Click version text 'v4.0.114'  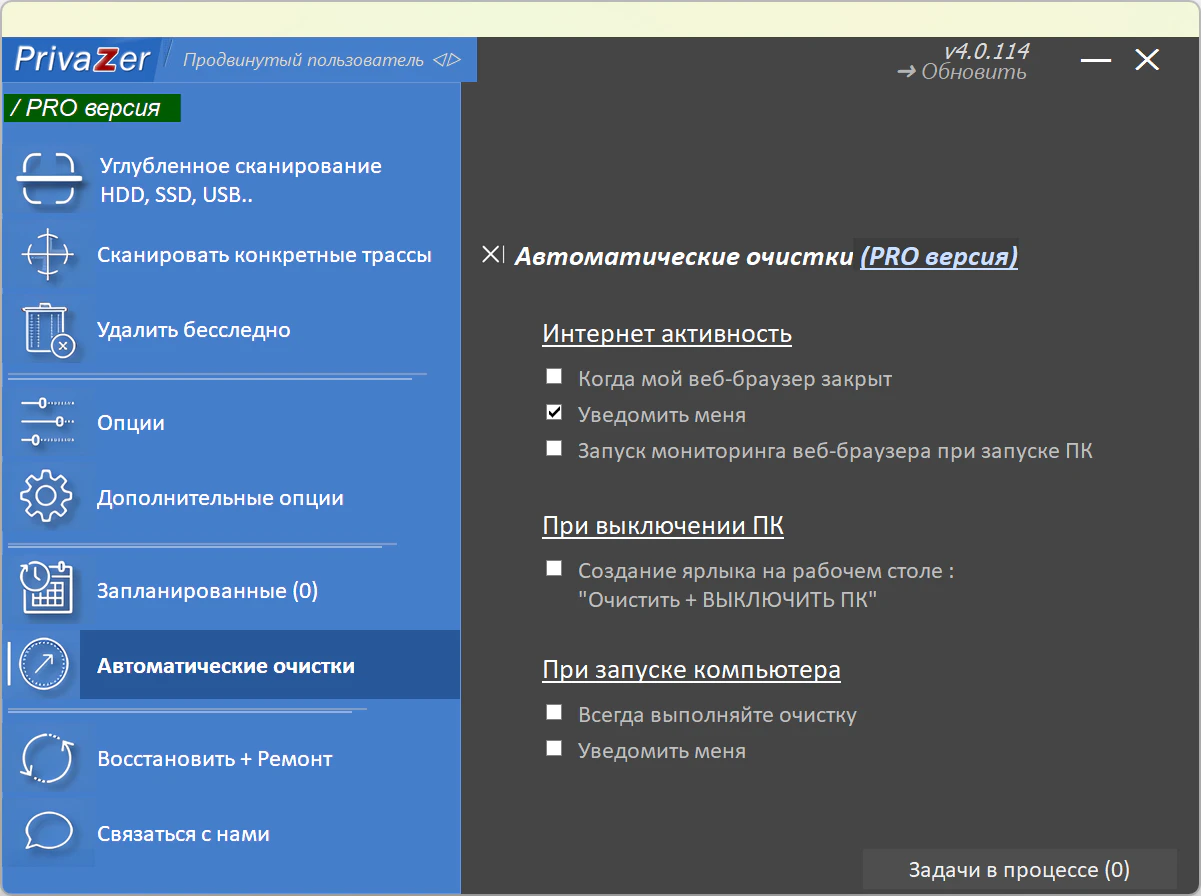coord(986,51)
